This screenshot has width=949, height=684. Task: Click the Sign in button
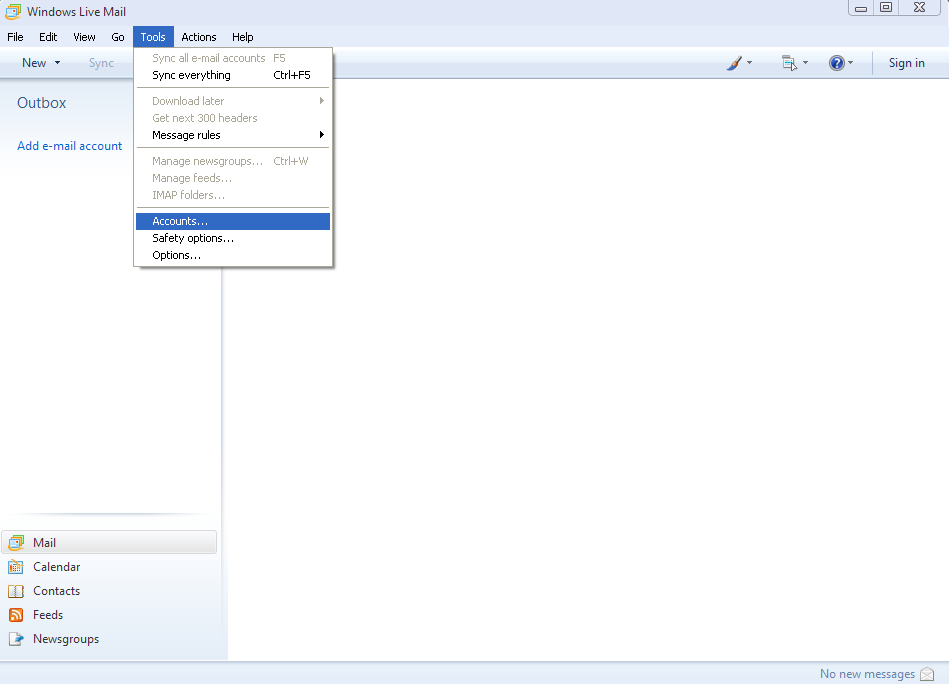[906, 63]
